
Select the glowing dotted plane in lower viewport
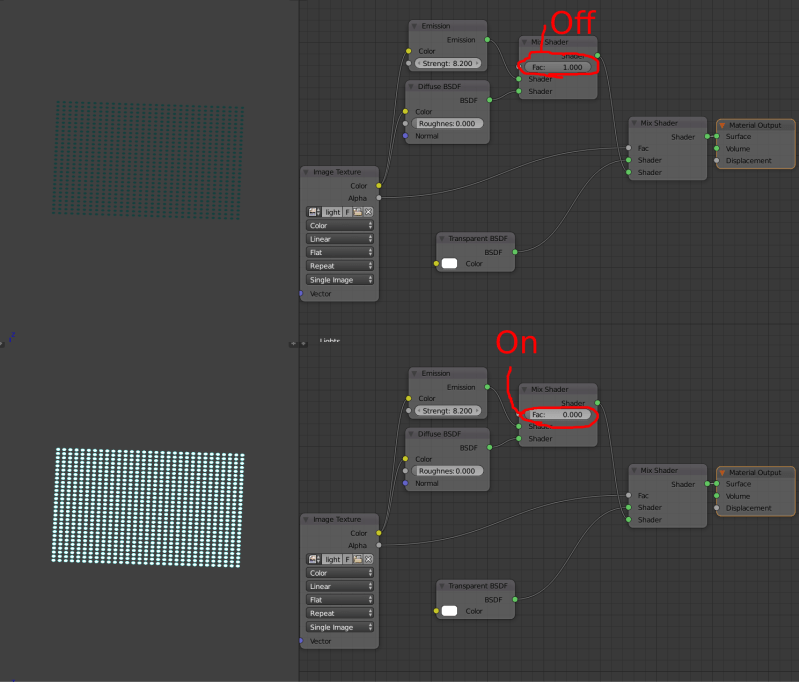148,508
